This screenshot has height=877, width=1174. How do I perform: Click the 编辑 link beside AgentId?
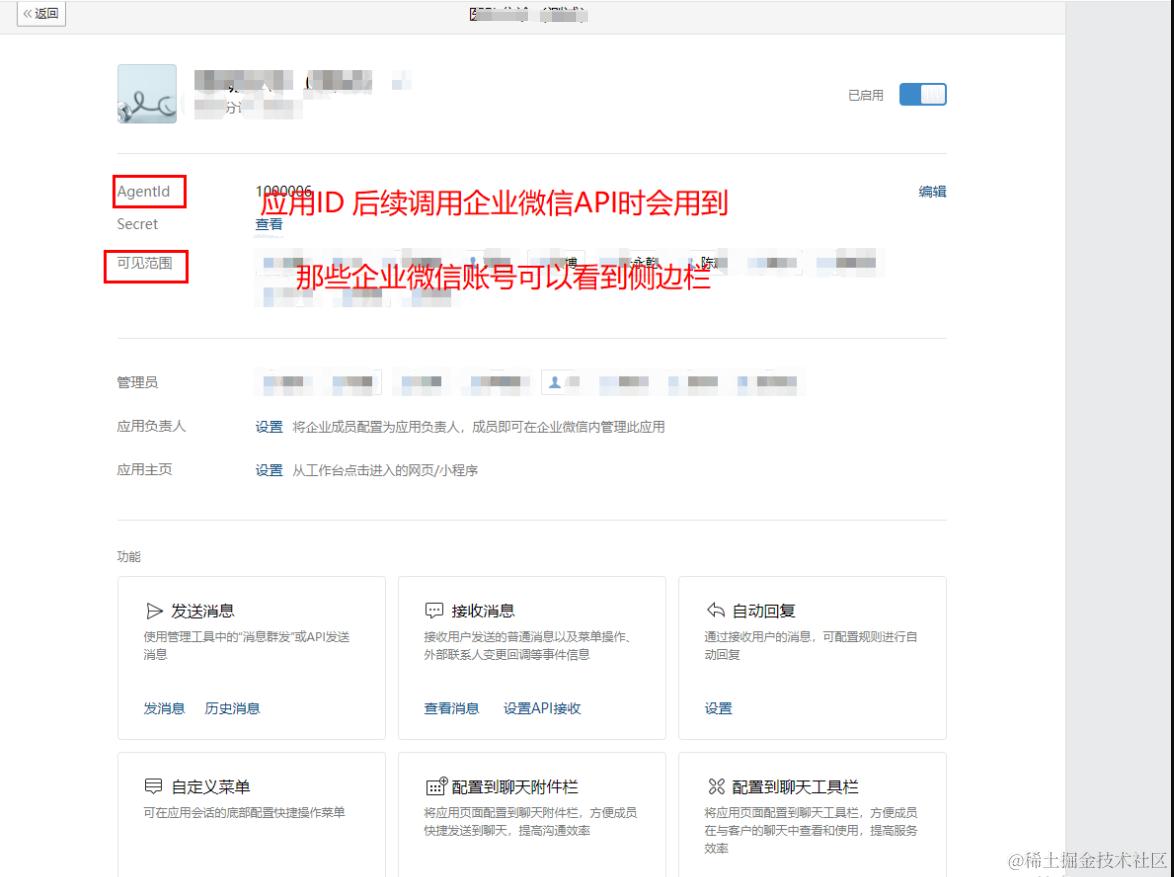click(x=932, y=192)
